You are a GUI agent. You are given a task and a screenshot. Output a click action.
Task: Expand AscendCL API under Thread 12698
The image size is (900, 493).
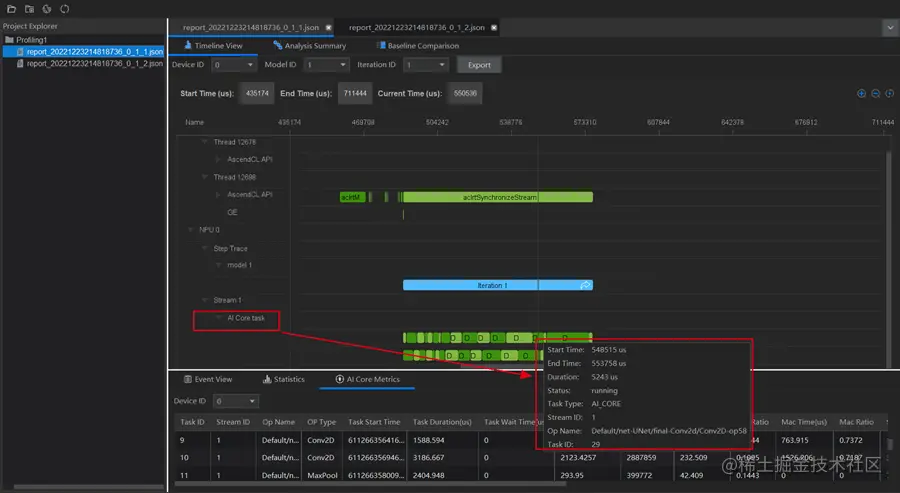pyautogui.click(x=218, y=195)
